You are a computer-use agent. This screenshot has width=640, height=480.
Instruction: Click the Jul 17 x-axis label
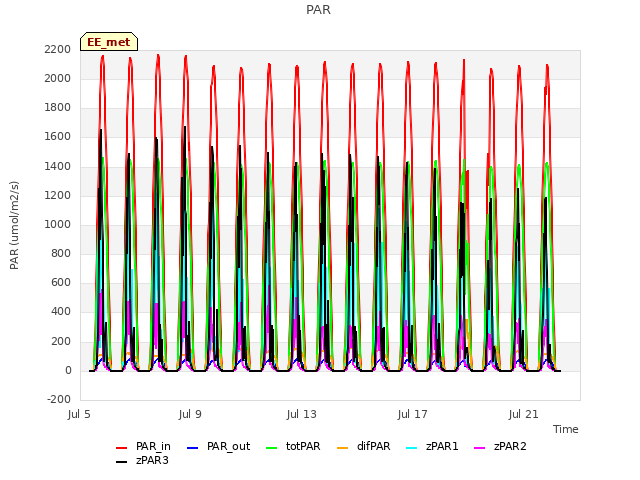pyautogui.click(x=413, y=415)
